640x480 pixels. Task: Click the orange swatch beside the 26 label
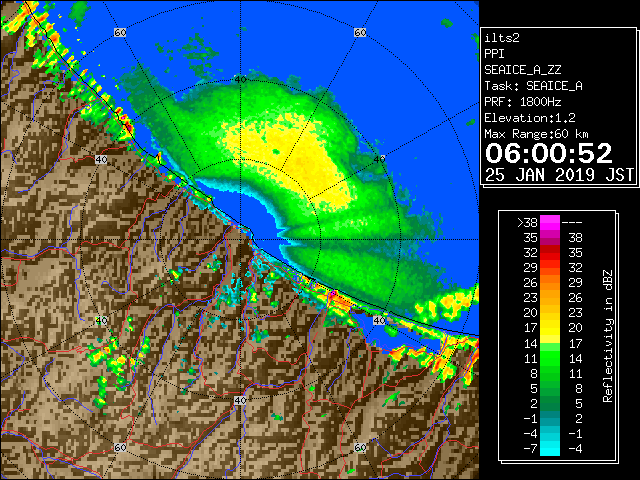pyautogui.click(x=550, y=283)
